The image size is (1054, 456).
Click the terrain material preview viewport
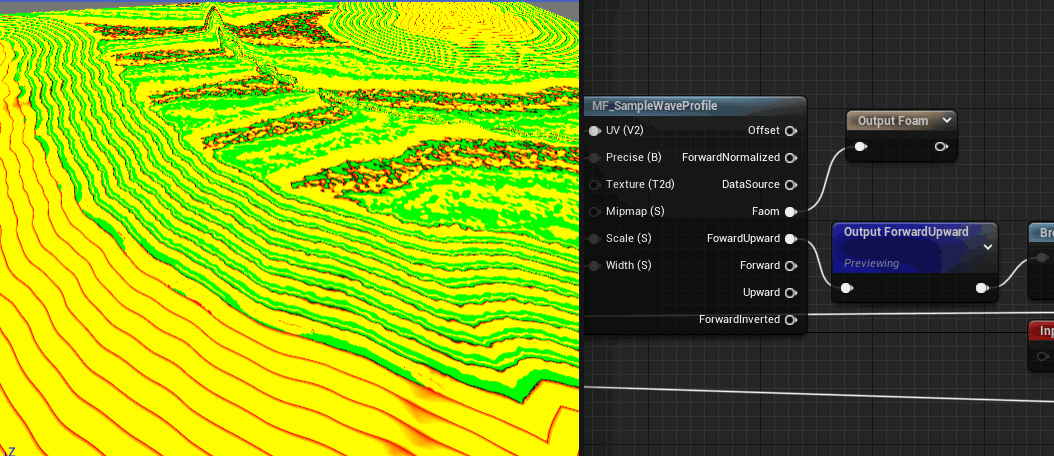pos(289,228)
